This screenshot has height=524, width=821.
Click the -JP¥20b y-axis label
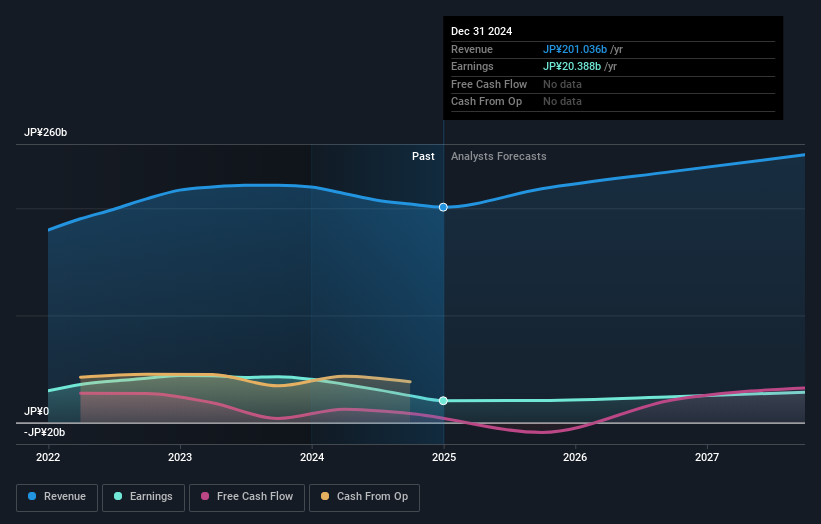click(45, 432)
